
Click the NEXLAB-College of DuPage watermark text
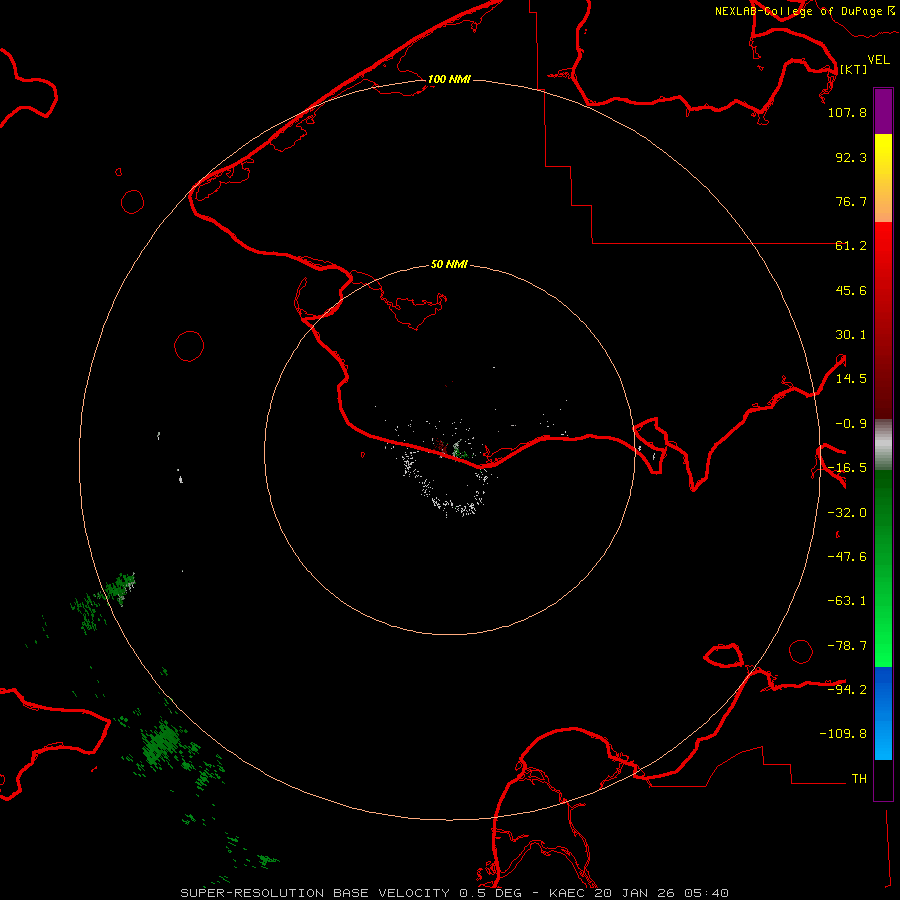(x=797, y=11)
